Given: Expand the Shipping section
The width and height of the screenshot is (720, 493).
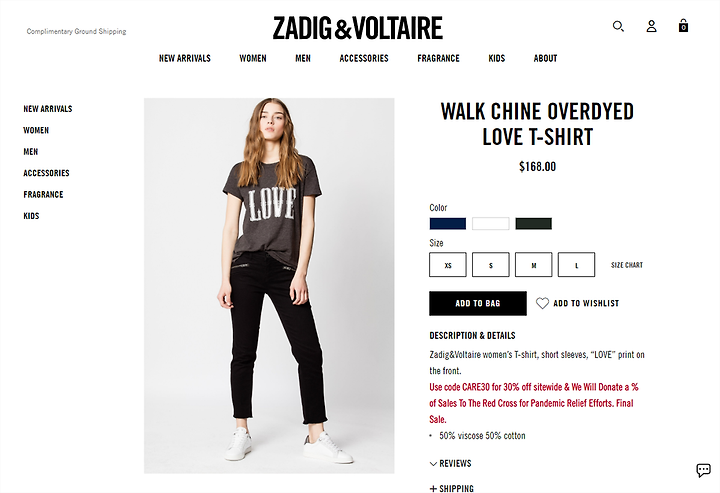Looking at the screenshot, I should click(452, 488).
